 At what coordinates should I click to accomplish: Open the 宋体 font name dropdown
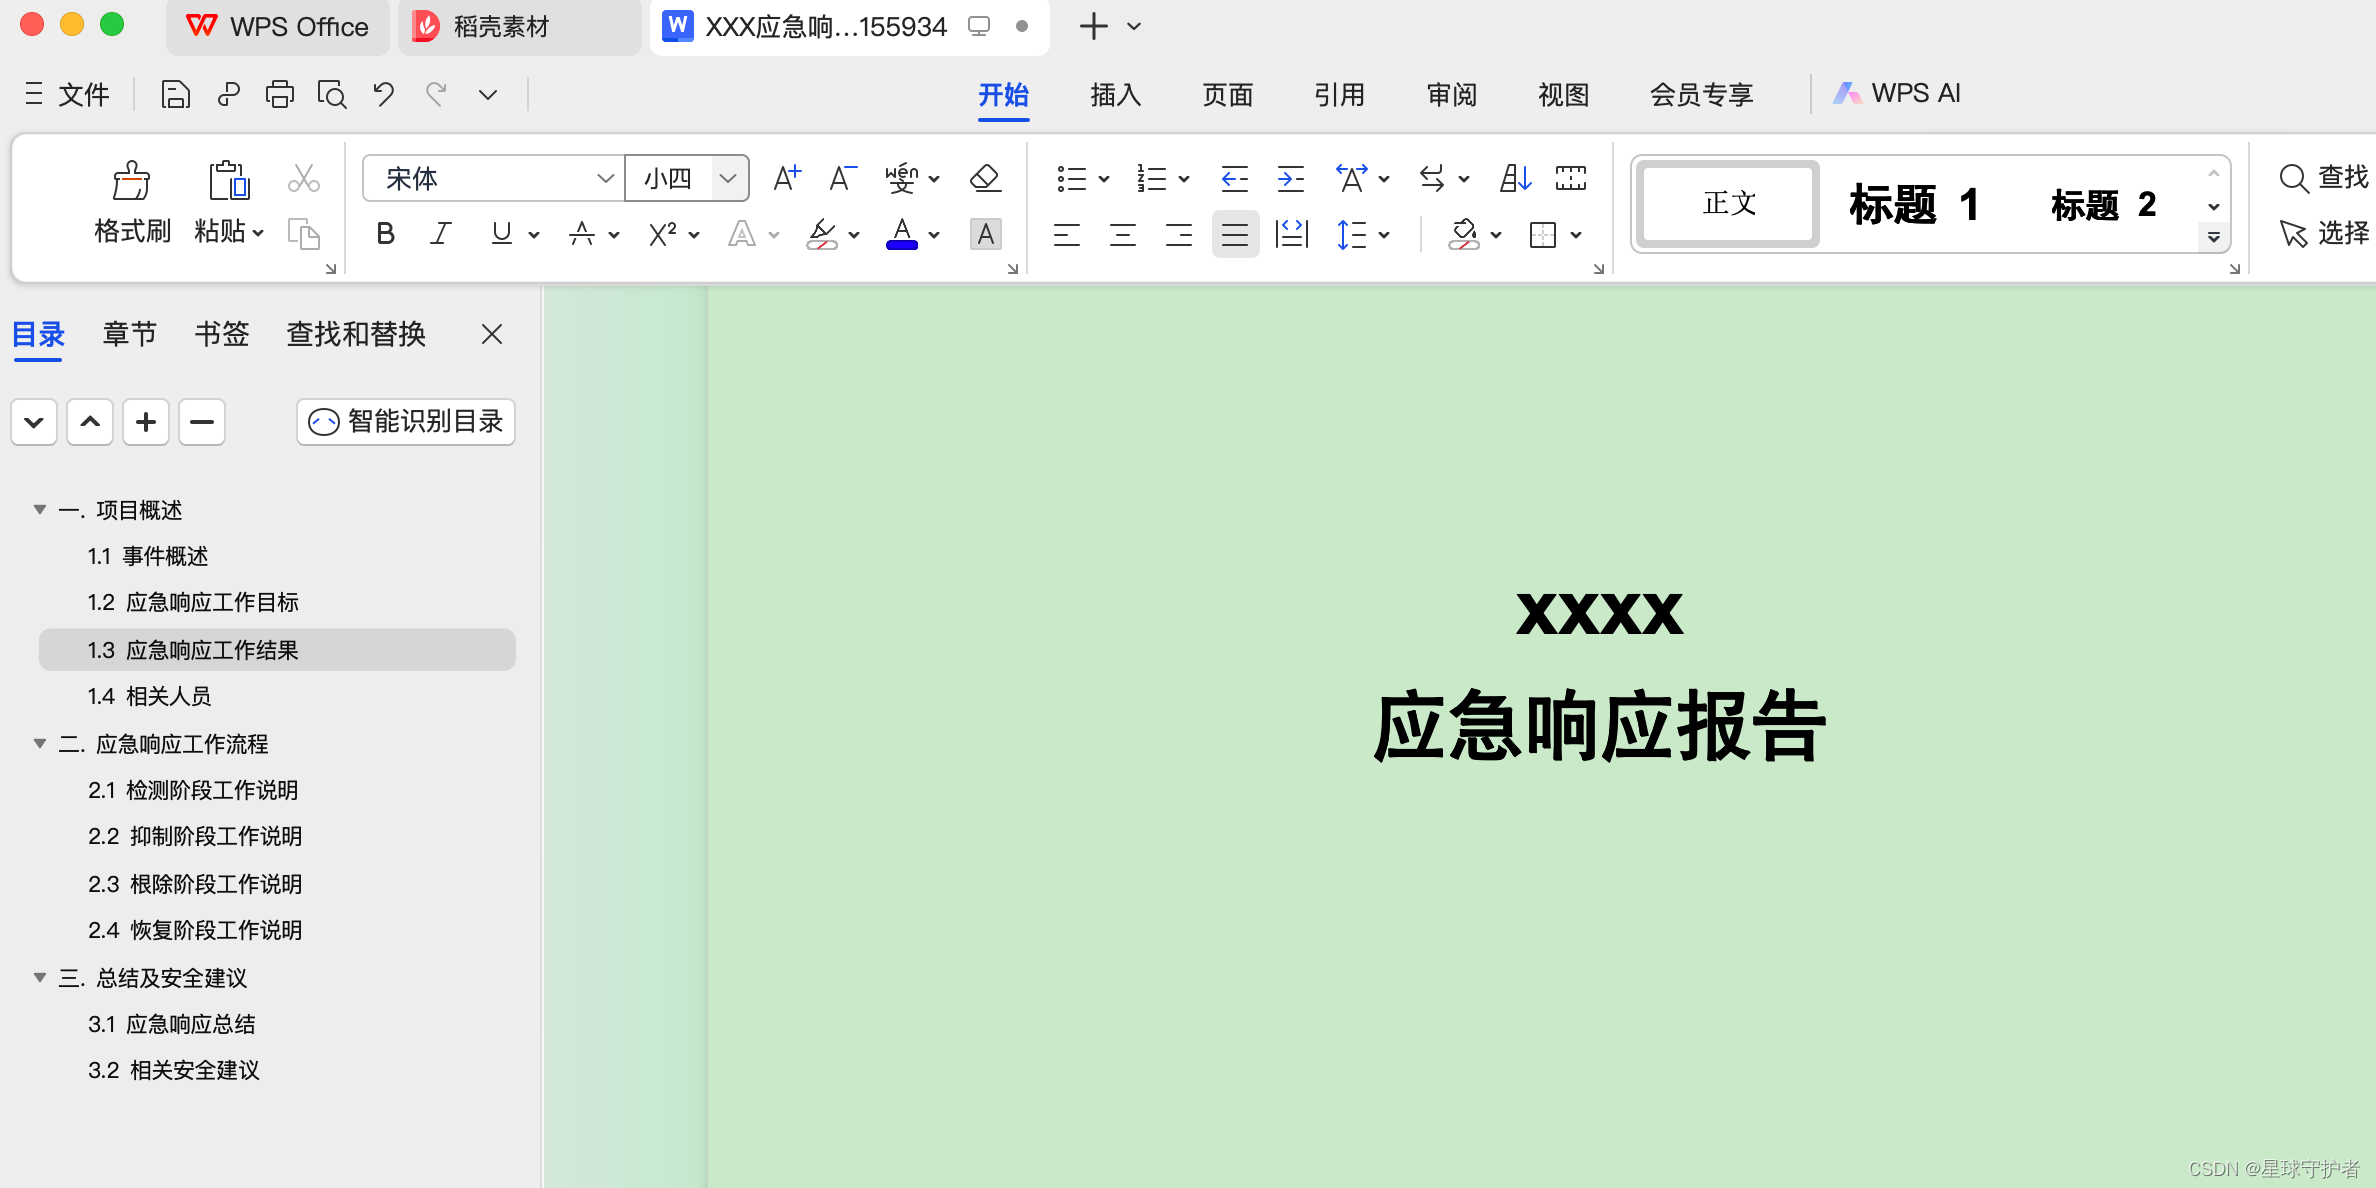pyautogui.click(x=604, y=179)
